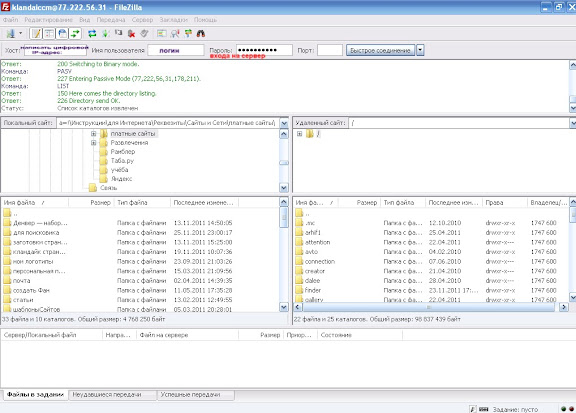Select the почта folder icon in local list
Image resolution: width=576 pixels, height=413 pixels.
(x=7, y=281)
